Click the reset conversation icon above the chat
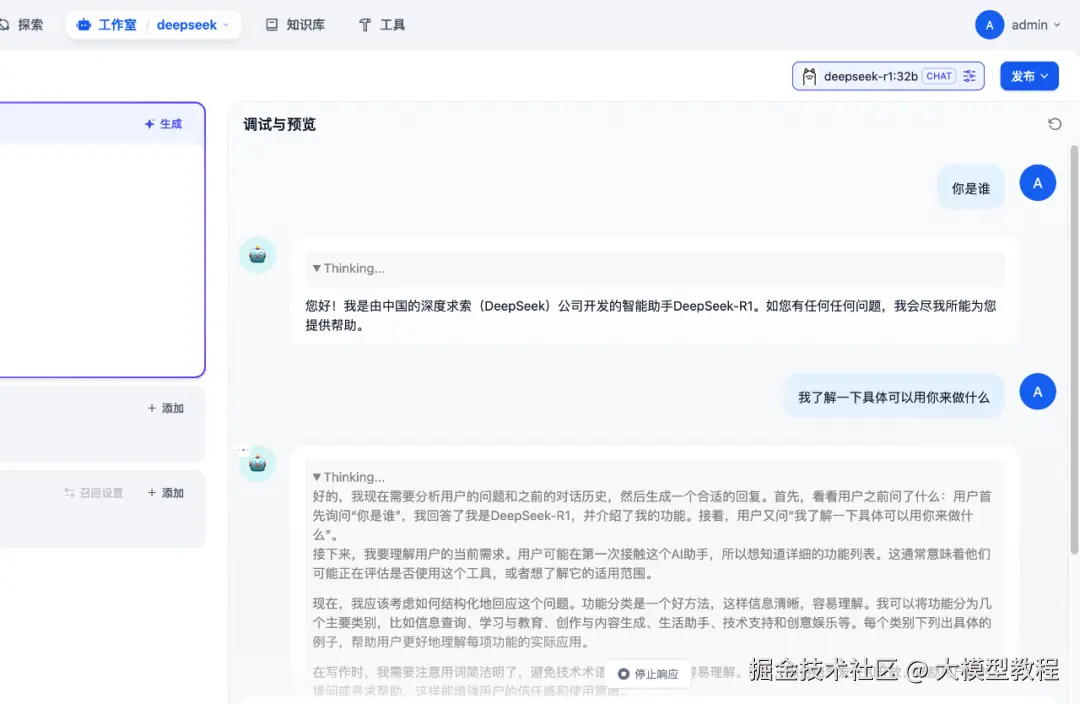Screen dimensions: 1080x704 (x=1055, y=124)
